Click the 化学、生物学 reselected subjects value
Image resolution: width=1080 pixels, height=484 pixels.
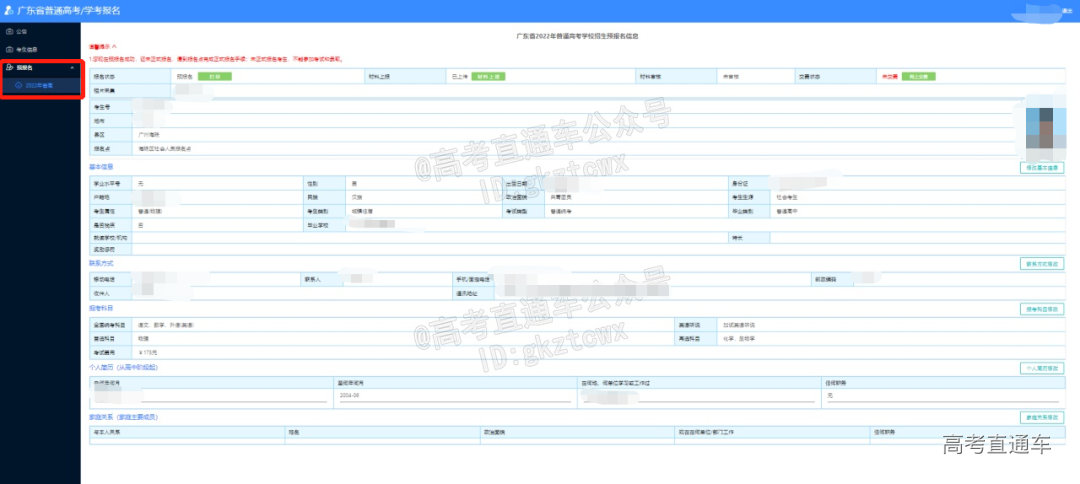pos(737,338)
